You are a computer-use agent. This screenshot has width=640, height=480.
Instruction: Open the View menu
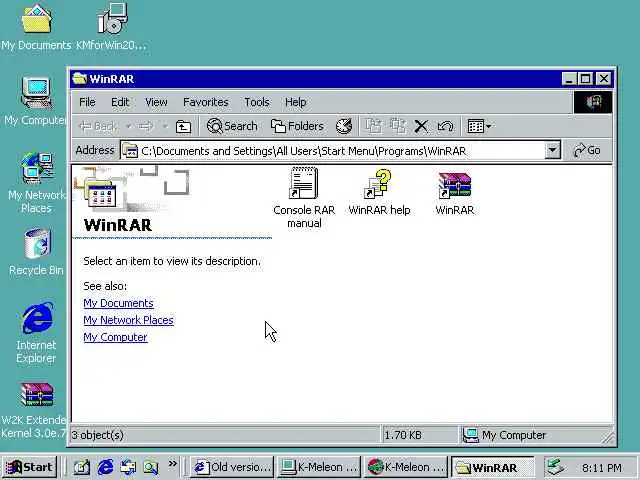click(156, 102)
